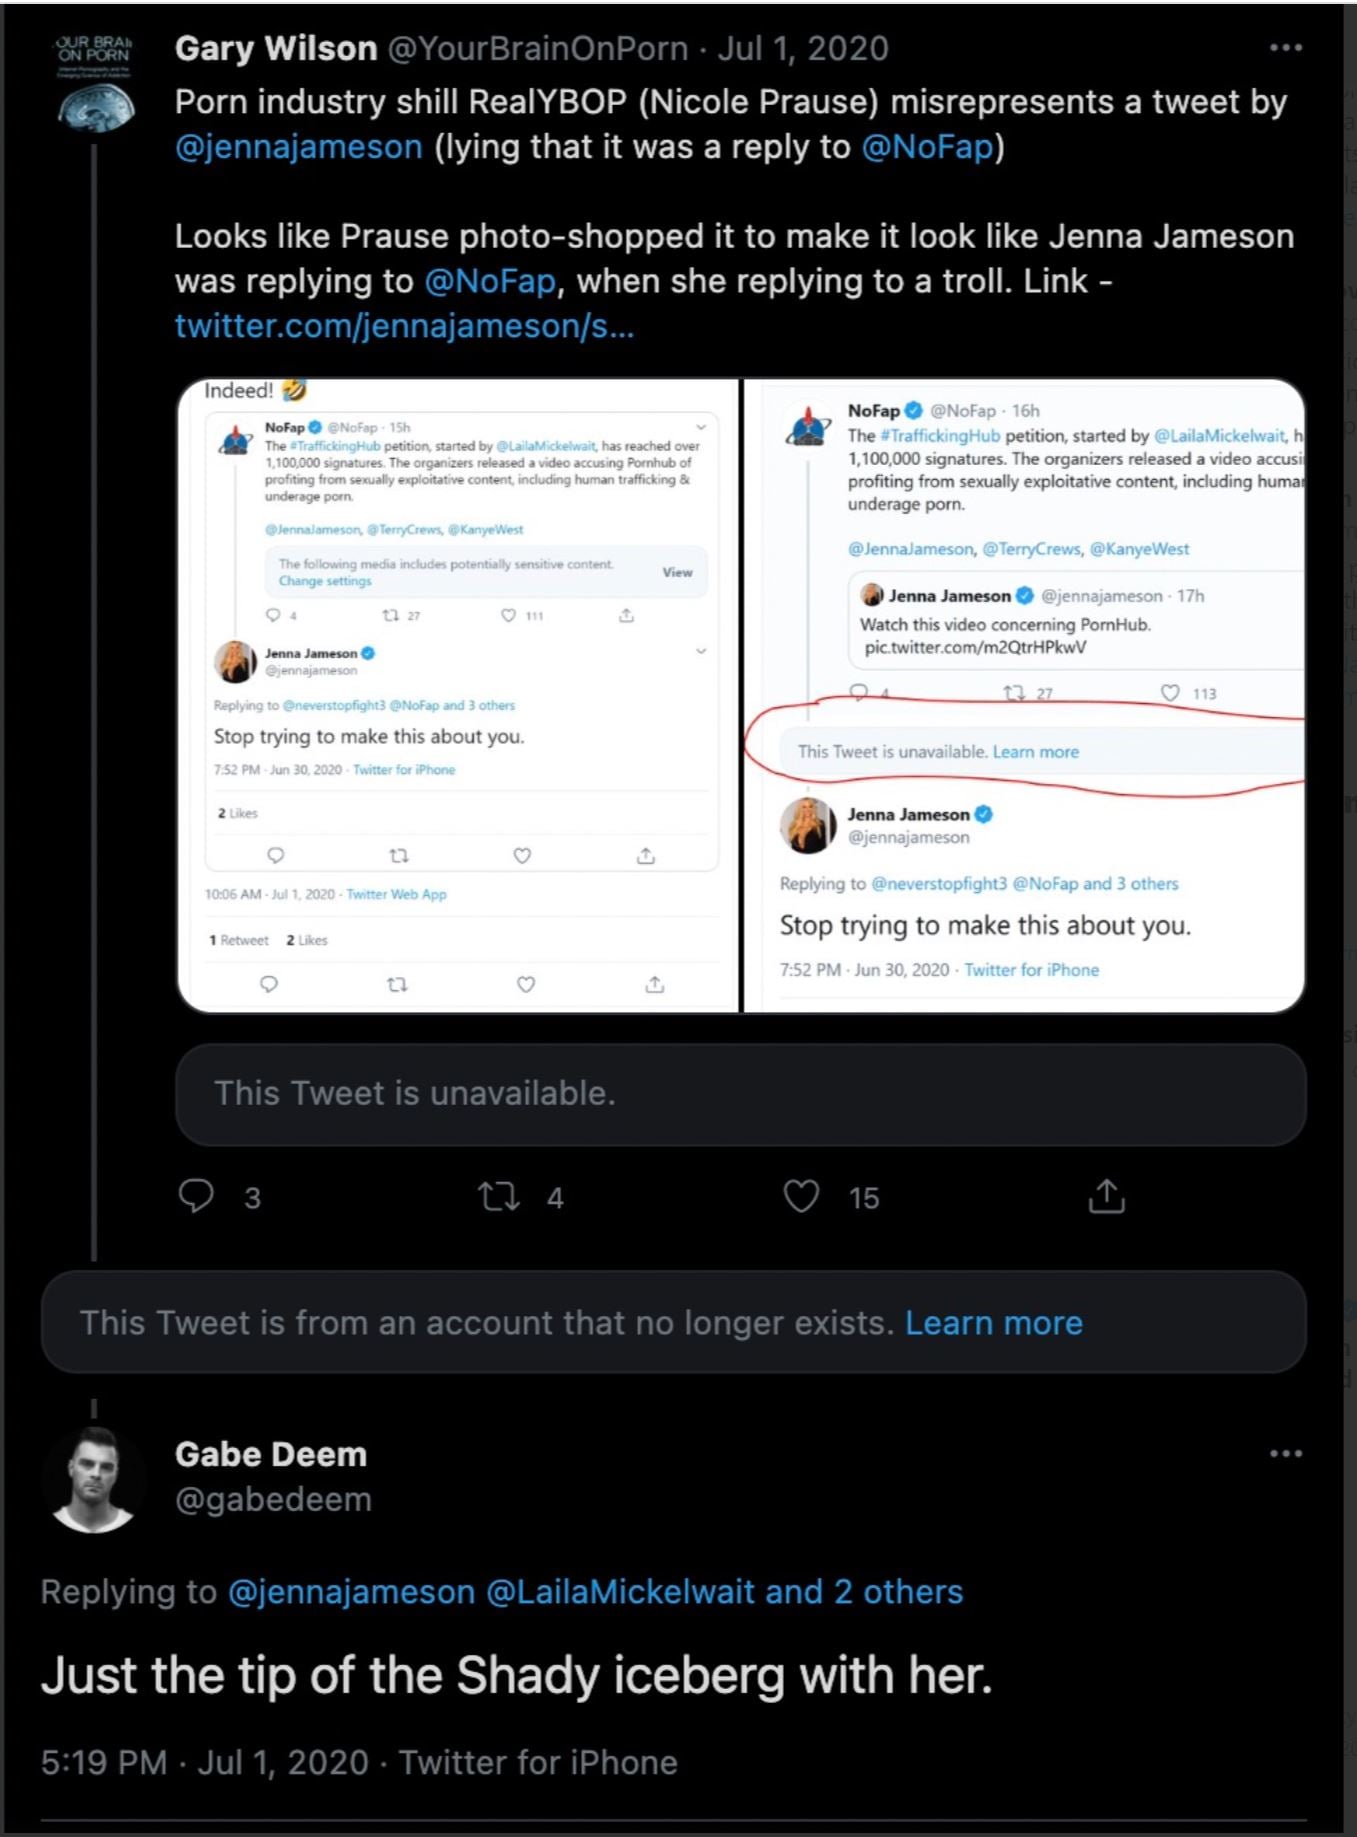
Task: Open the right screenshot with red circle
Action: click(x=1024, y=696)
